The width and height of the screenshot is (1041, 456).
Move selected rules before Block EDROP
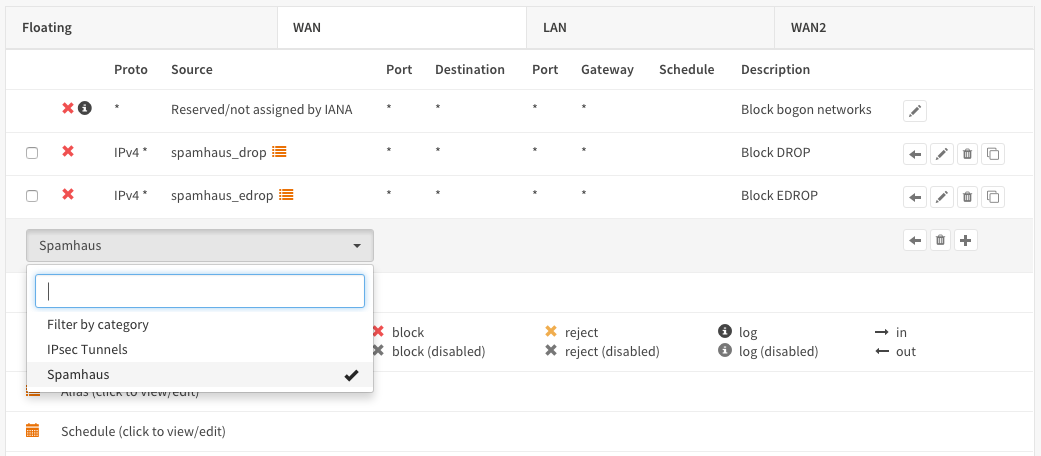click(915, 197)
